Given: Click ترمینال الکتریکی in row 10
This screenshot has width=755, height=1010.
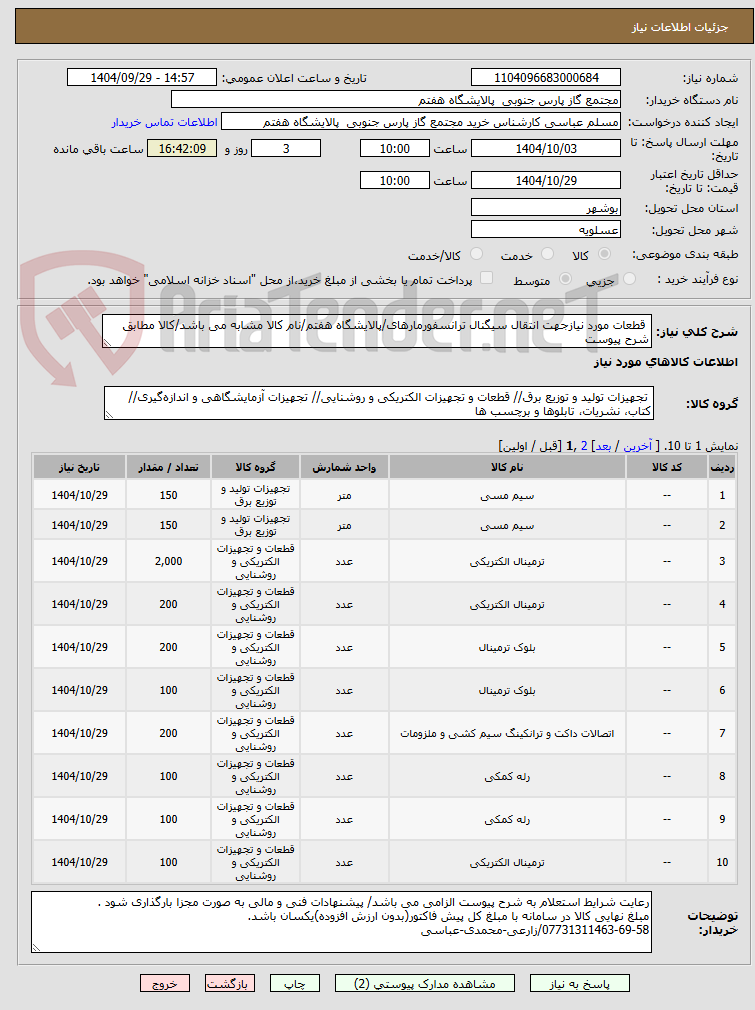Looking at the screenshot, I should click(x=507, y=862).
